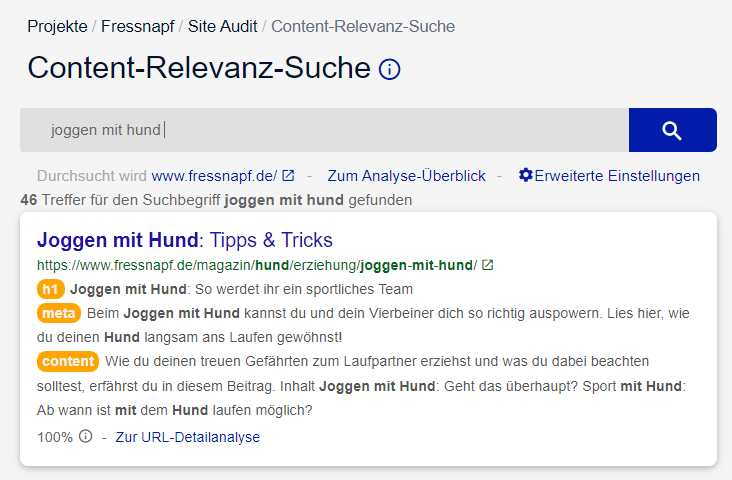This screenshot has height=480, width=732.
Task: Open Zum Analyse-Überblick link
Action: (x=406, y=176)
